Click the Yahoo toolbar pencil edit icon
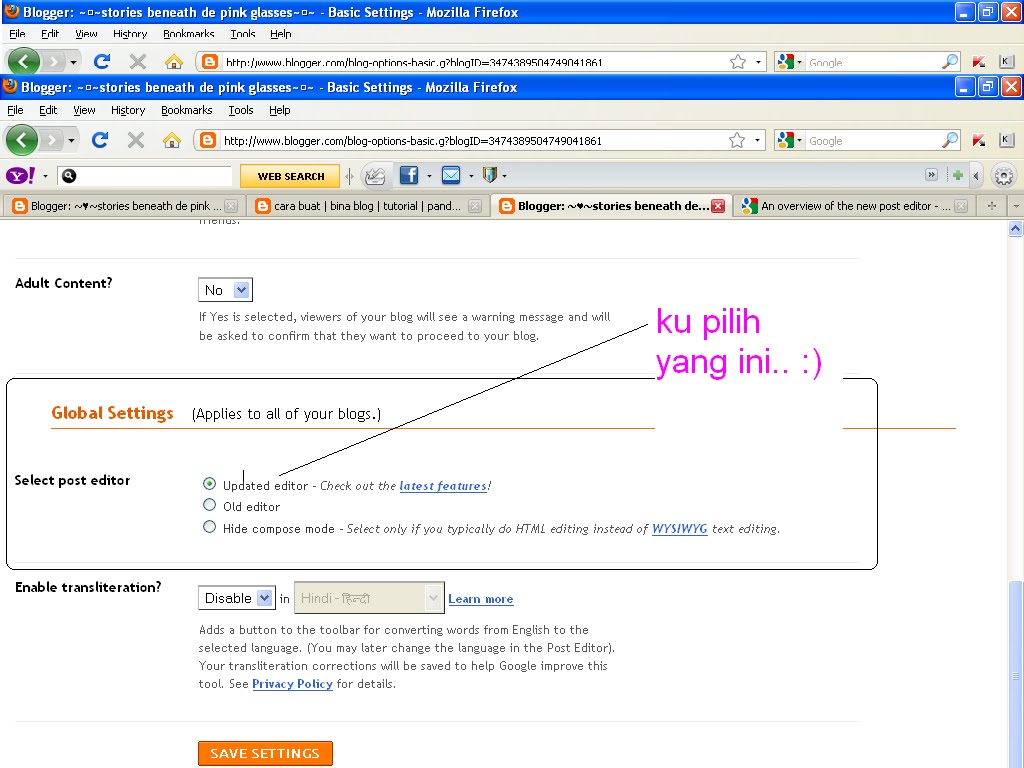The image size is (1024, 768). [375, 176]
